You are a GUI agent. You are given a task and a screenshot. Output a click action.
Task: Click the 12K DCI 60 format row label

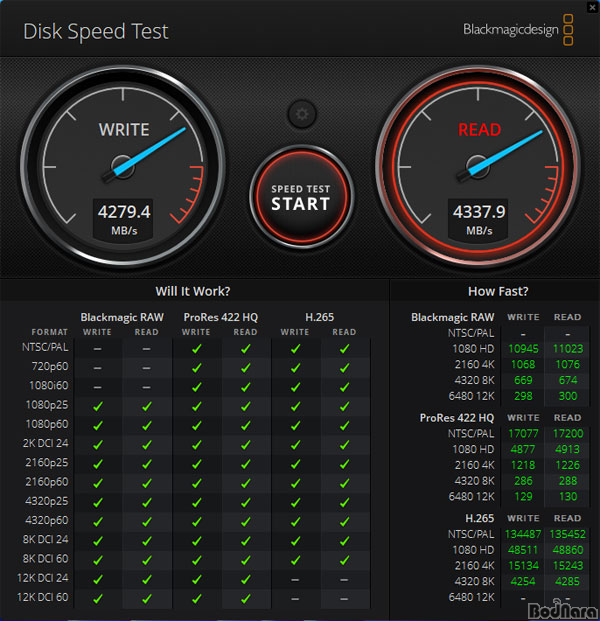pos(43,597)
